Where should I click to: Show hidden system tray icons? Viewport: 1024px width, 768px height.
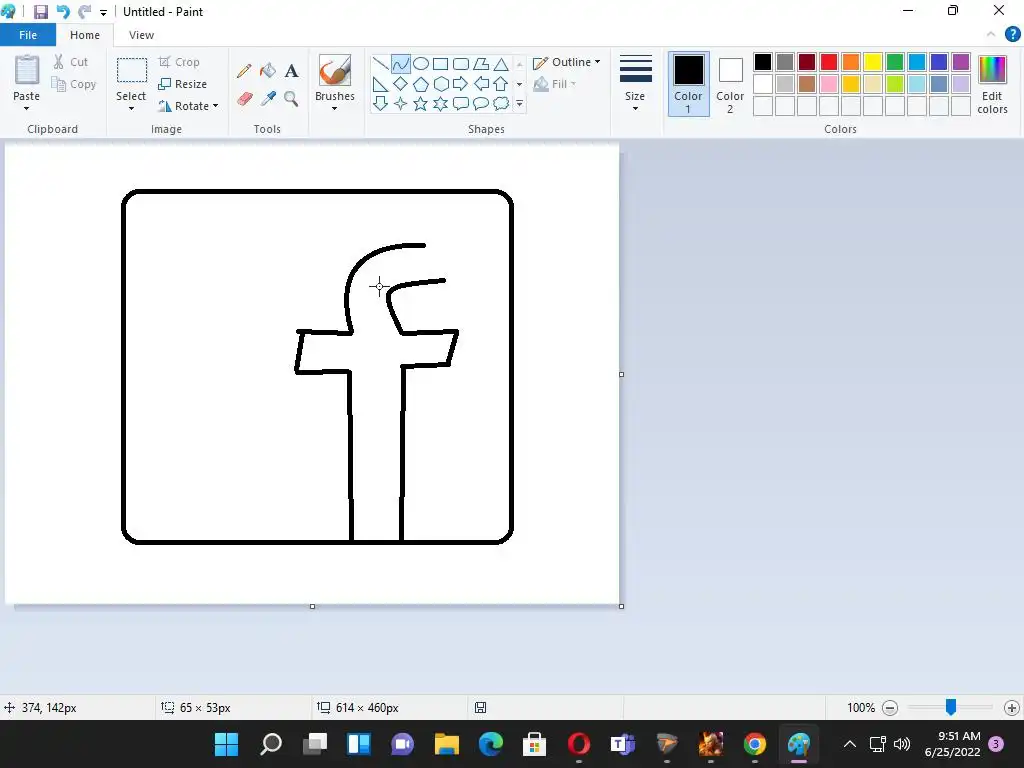(x=850, y=744)
